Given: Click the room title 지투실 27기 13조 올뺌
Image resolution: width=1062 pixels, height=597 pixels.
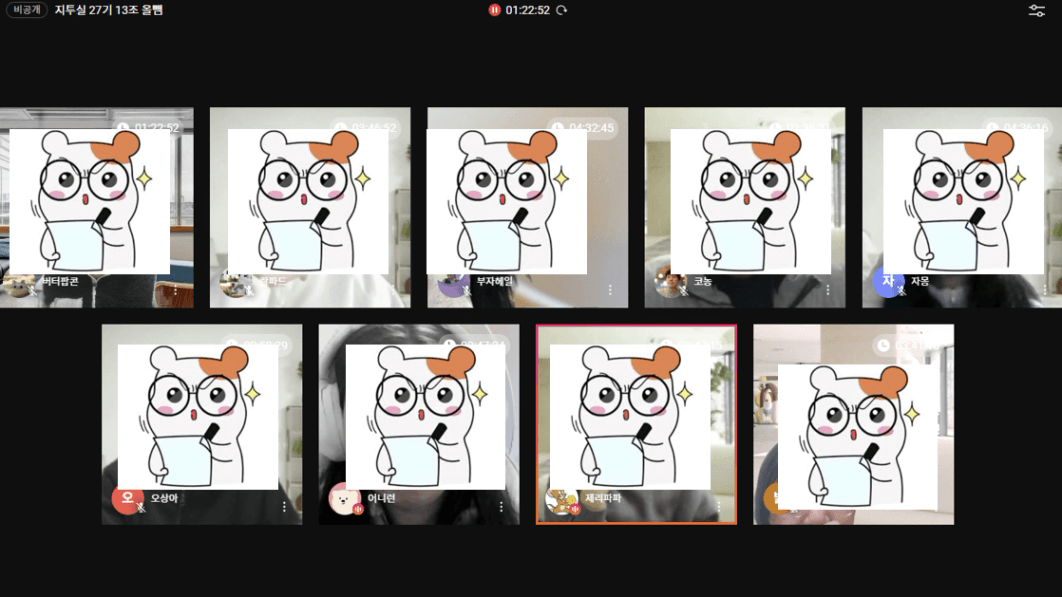Looking at the screenshot, I should pyautogui.click(x=109, y=10).
